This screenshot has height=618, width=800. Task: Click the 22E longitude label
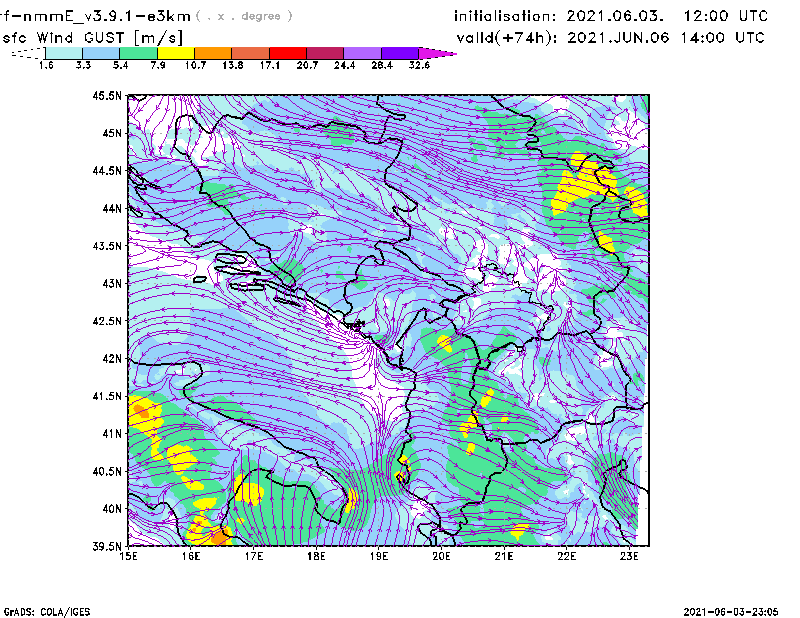566,556
